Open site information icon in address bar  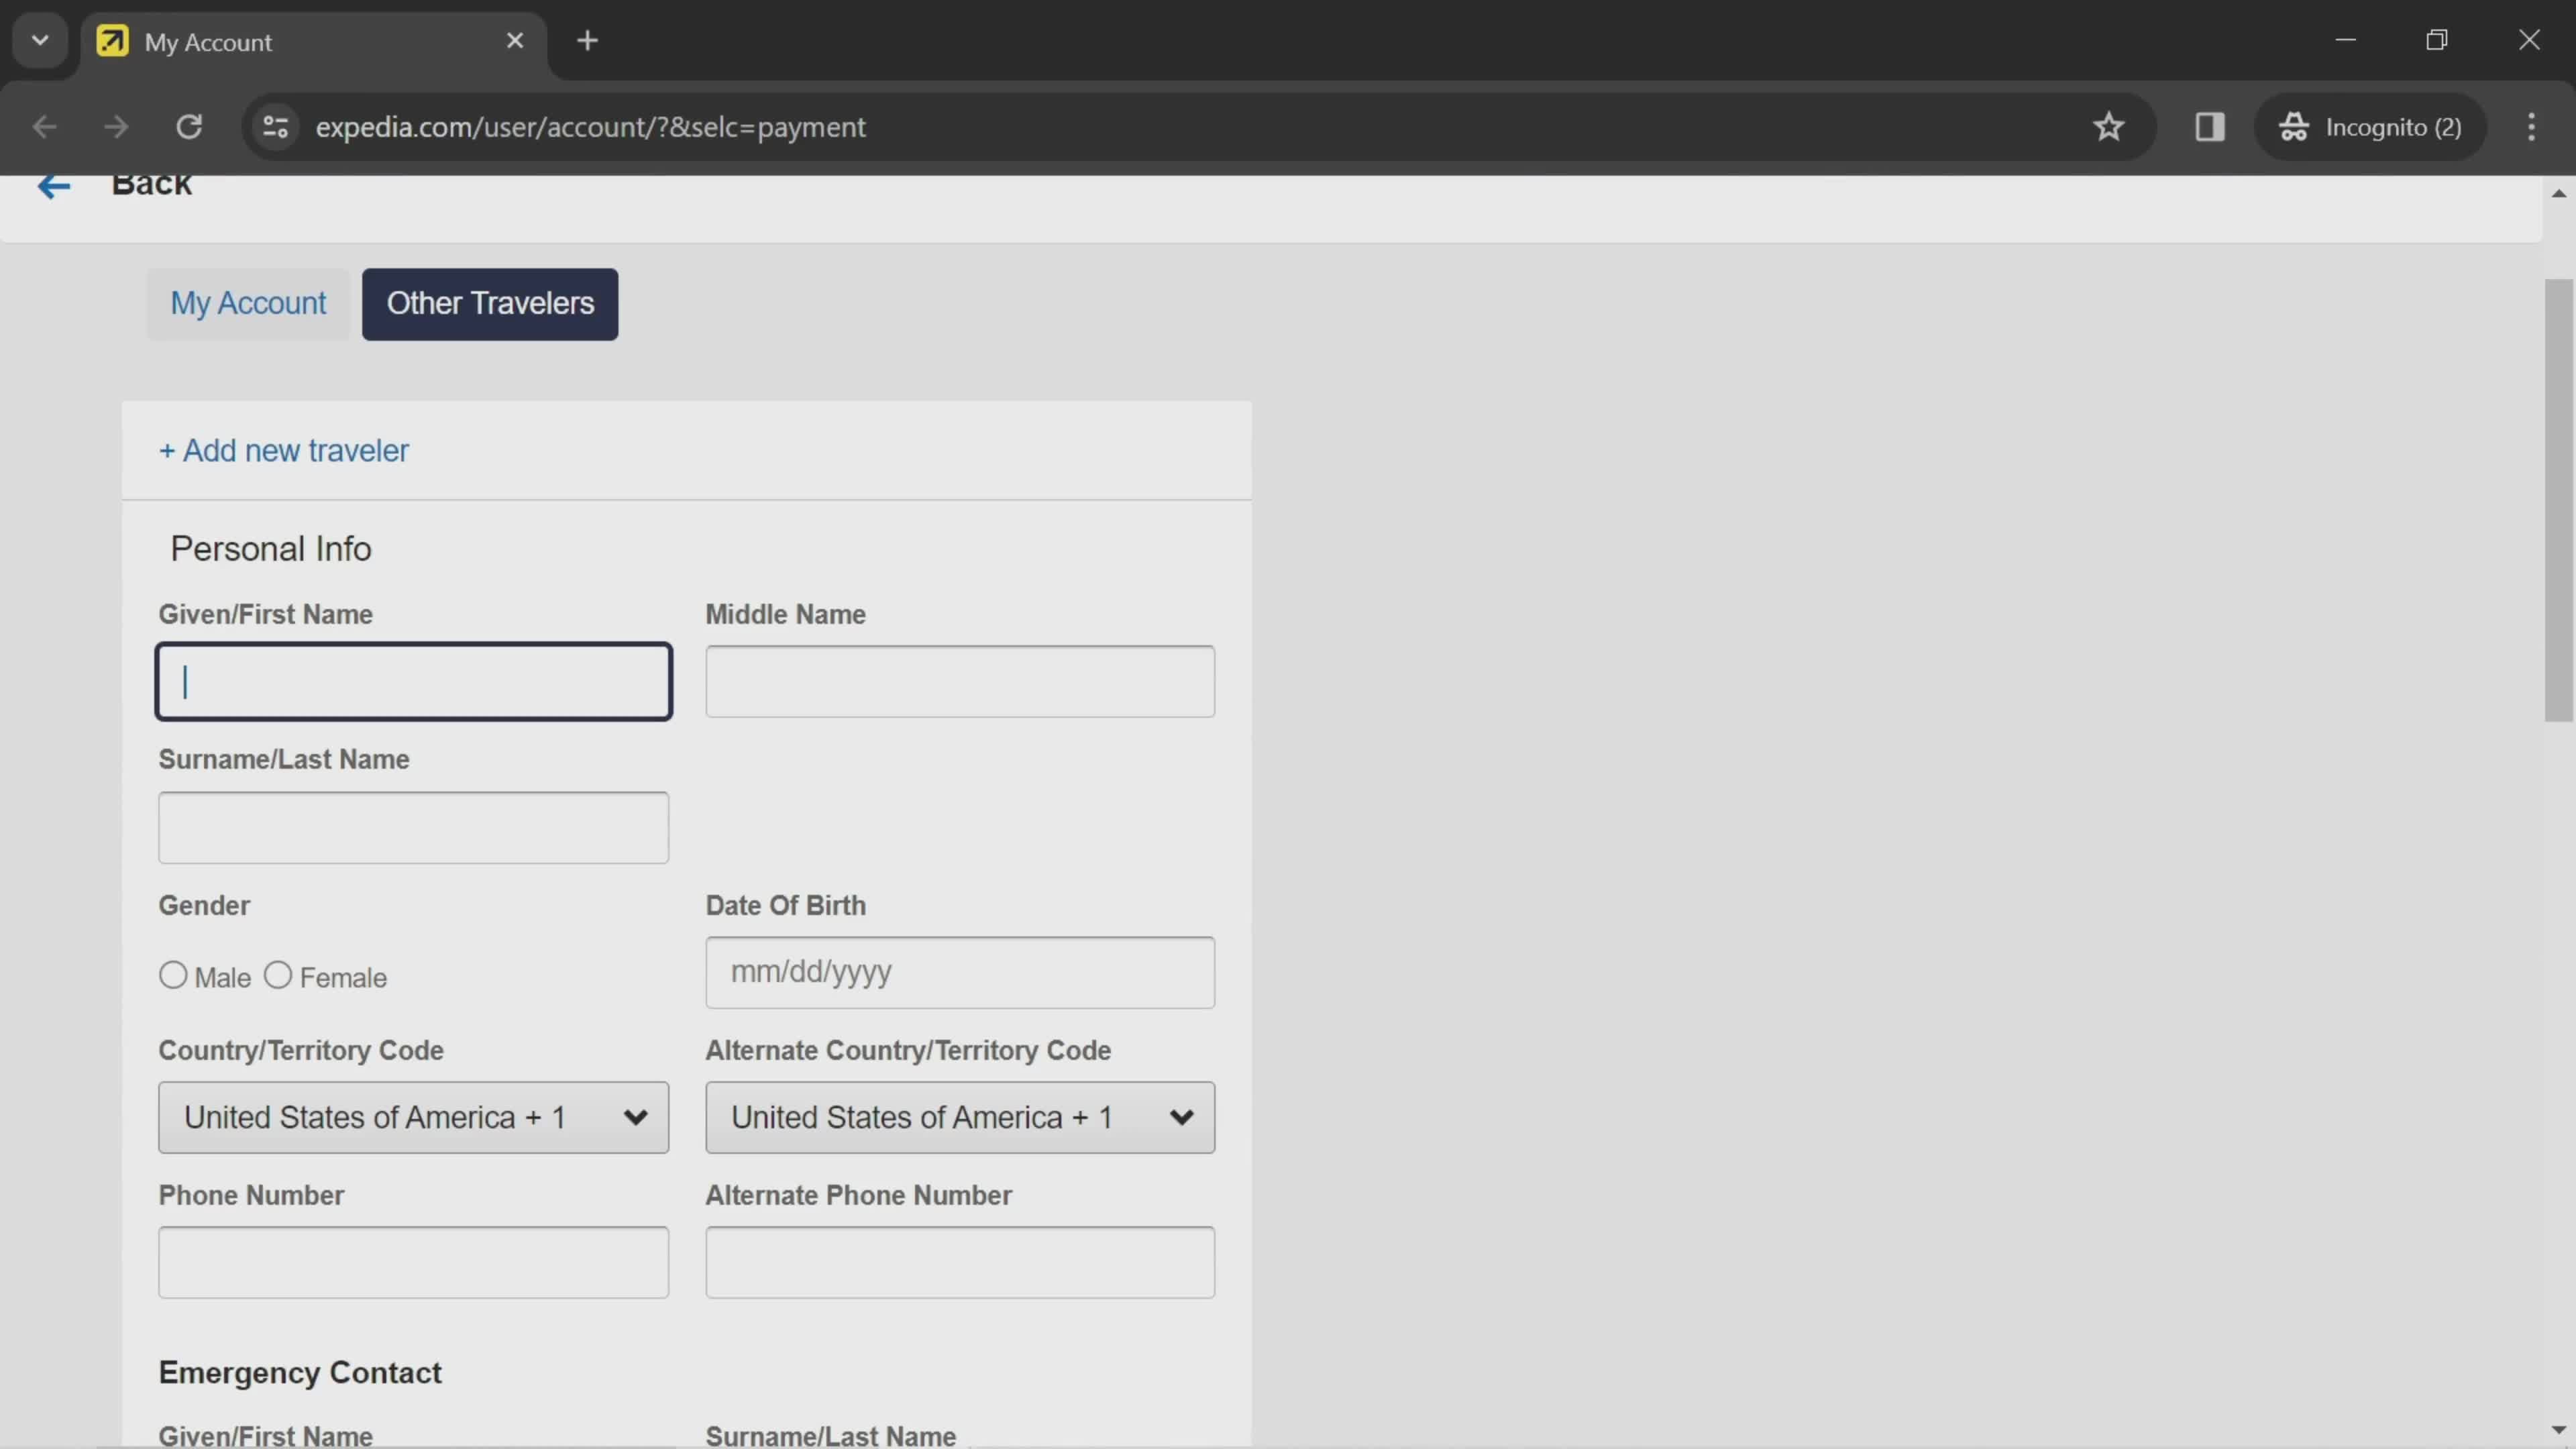click(x=275, y=127)
